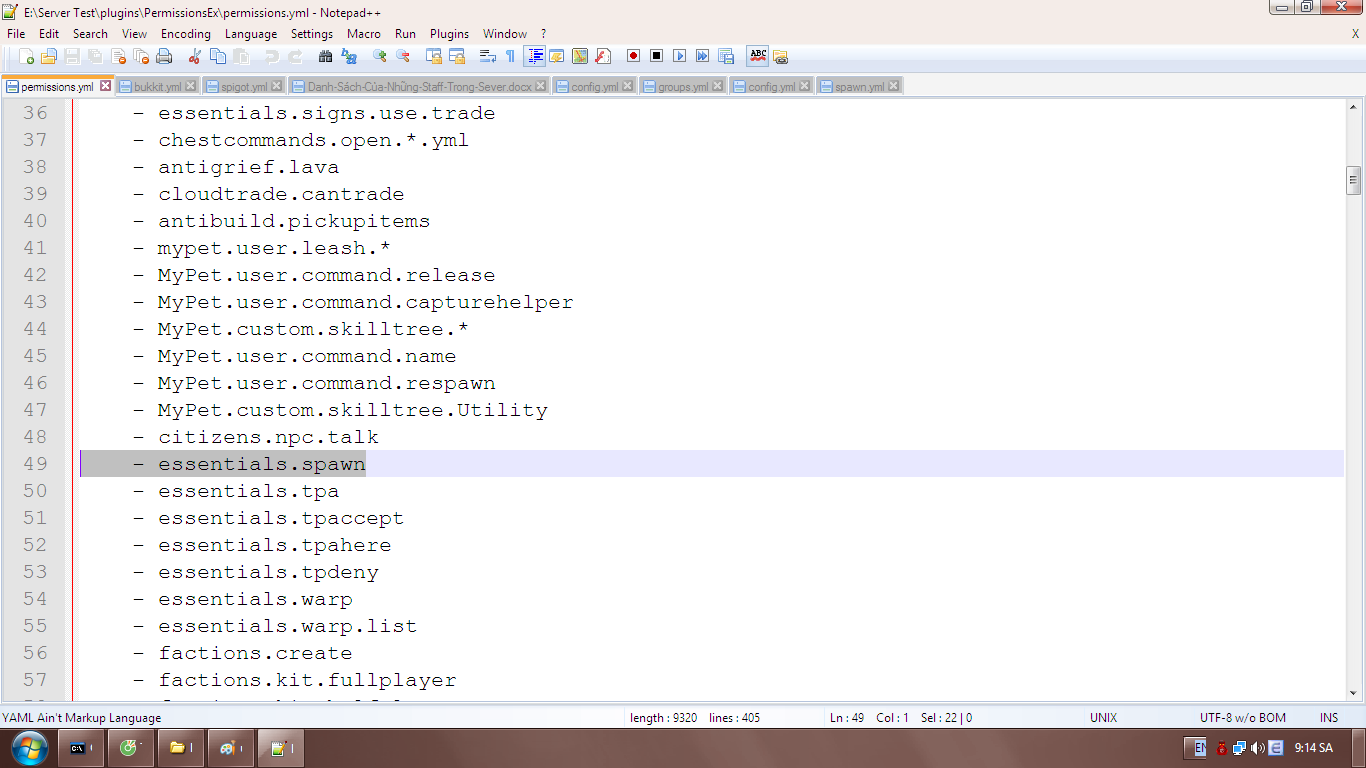Click the Redo toolbar arrow
Image resolution: width=1366 pixels, height=768 pixels.
click(x=295, y=56)
